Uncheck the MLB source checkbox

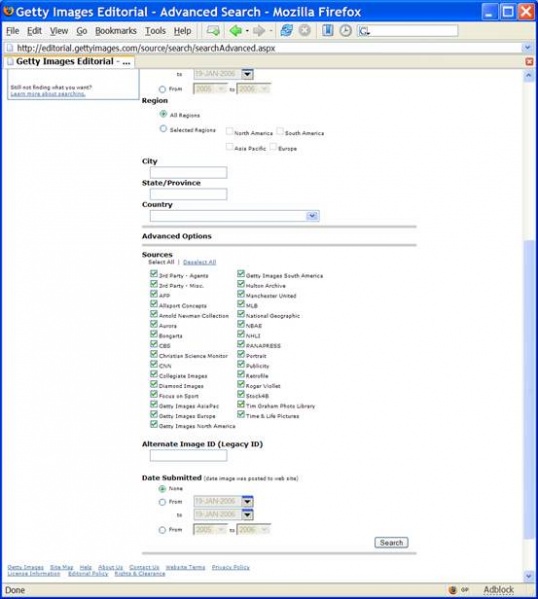coord(241,304)
